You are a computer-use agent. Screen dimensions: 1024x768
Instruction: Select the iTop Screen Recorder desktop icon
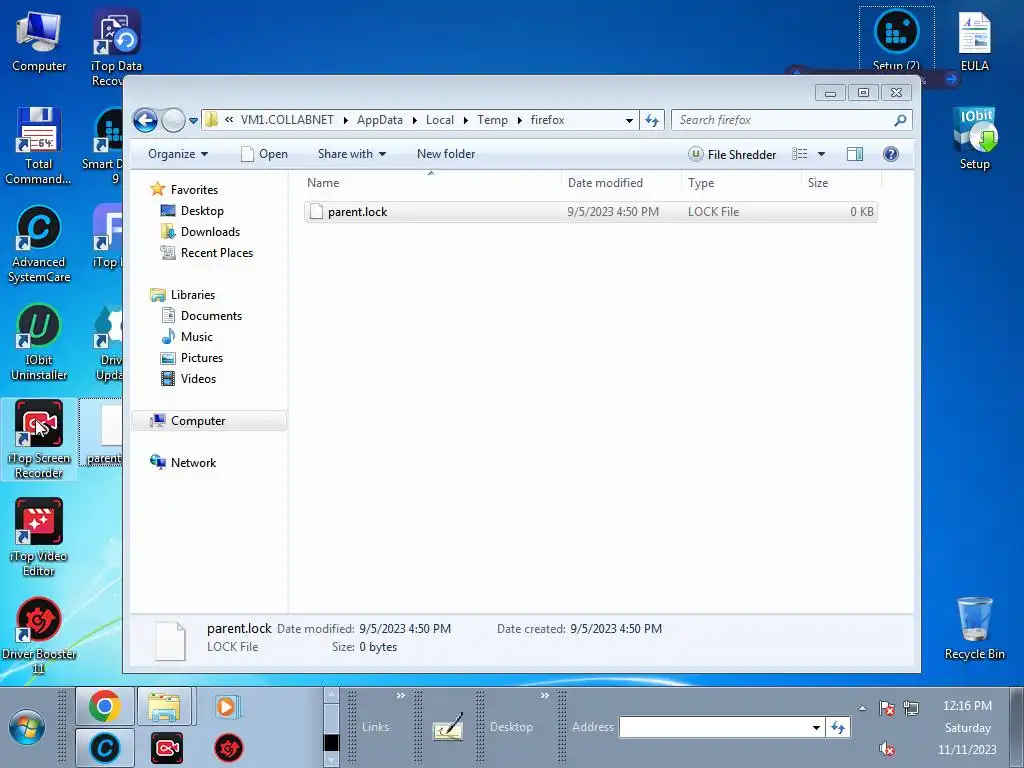coord(39,440)
